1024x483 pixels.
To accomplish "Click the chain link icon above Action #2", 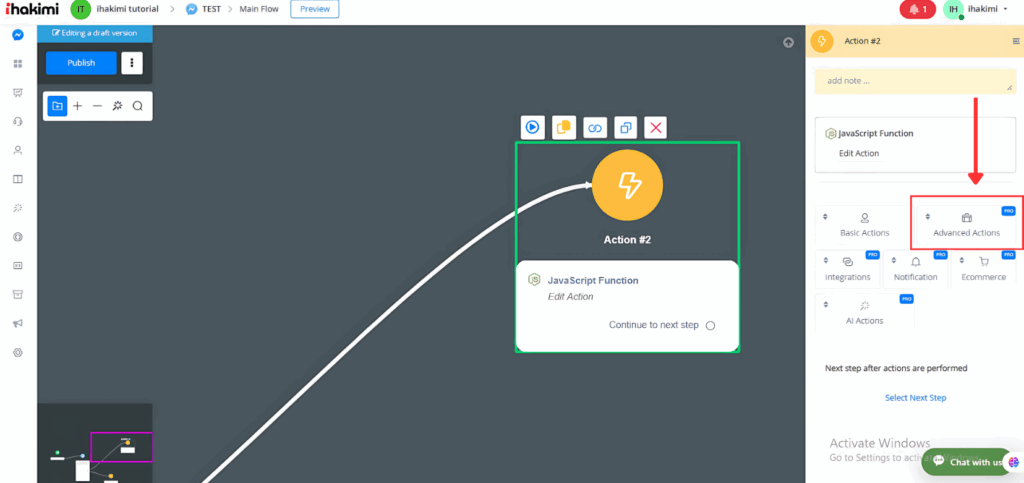I will 595,128.
